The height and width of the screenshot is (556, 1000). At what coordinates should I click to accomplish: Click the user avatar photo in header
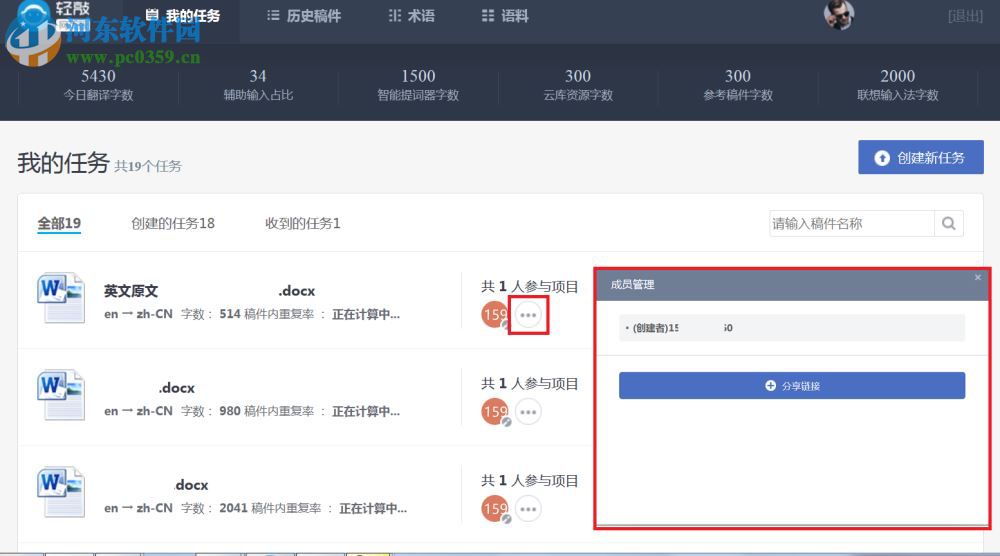tap(839, 14)
